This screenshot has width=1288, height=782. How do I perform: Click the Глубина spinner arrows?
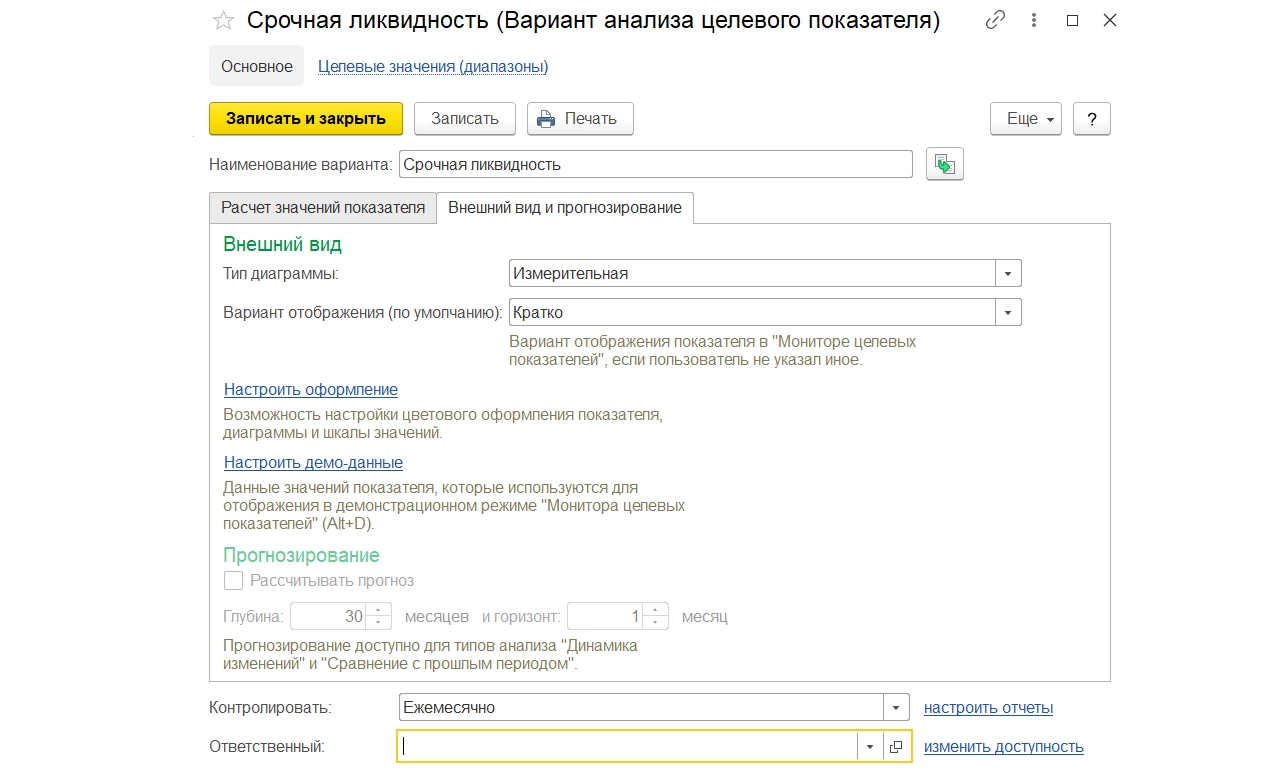tap(379, 616)
